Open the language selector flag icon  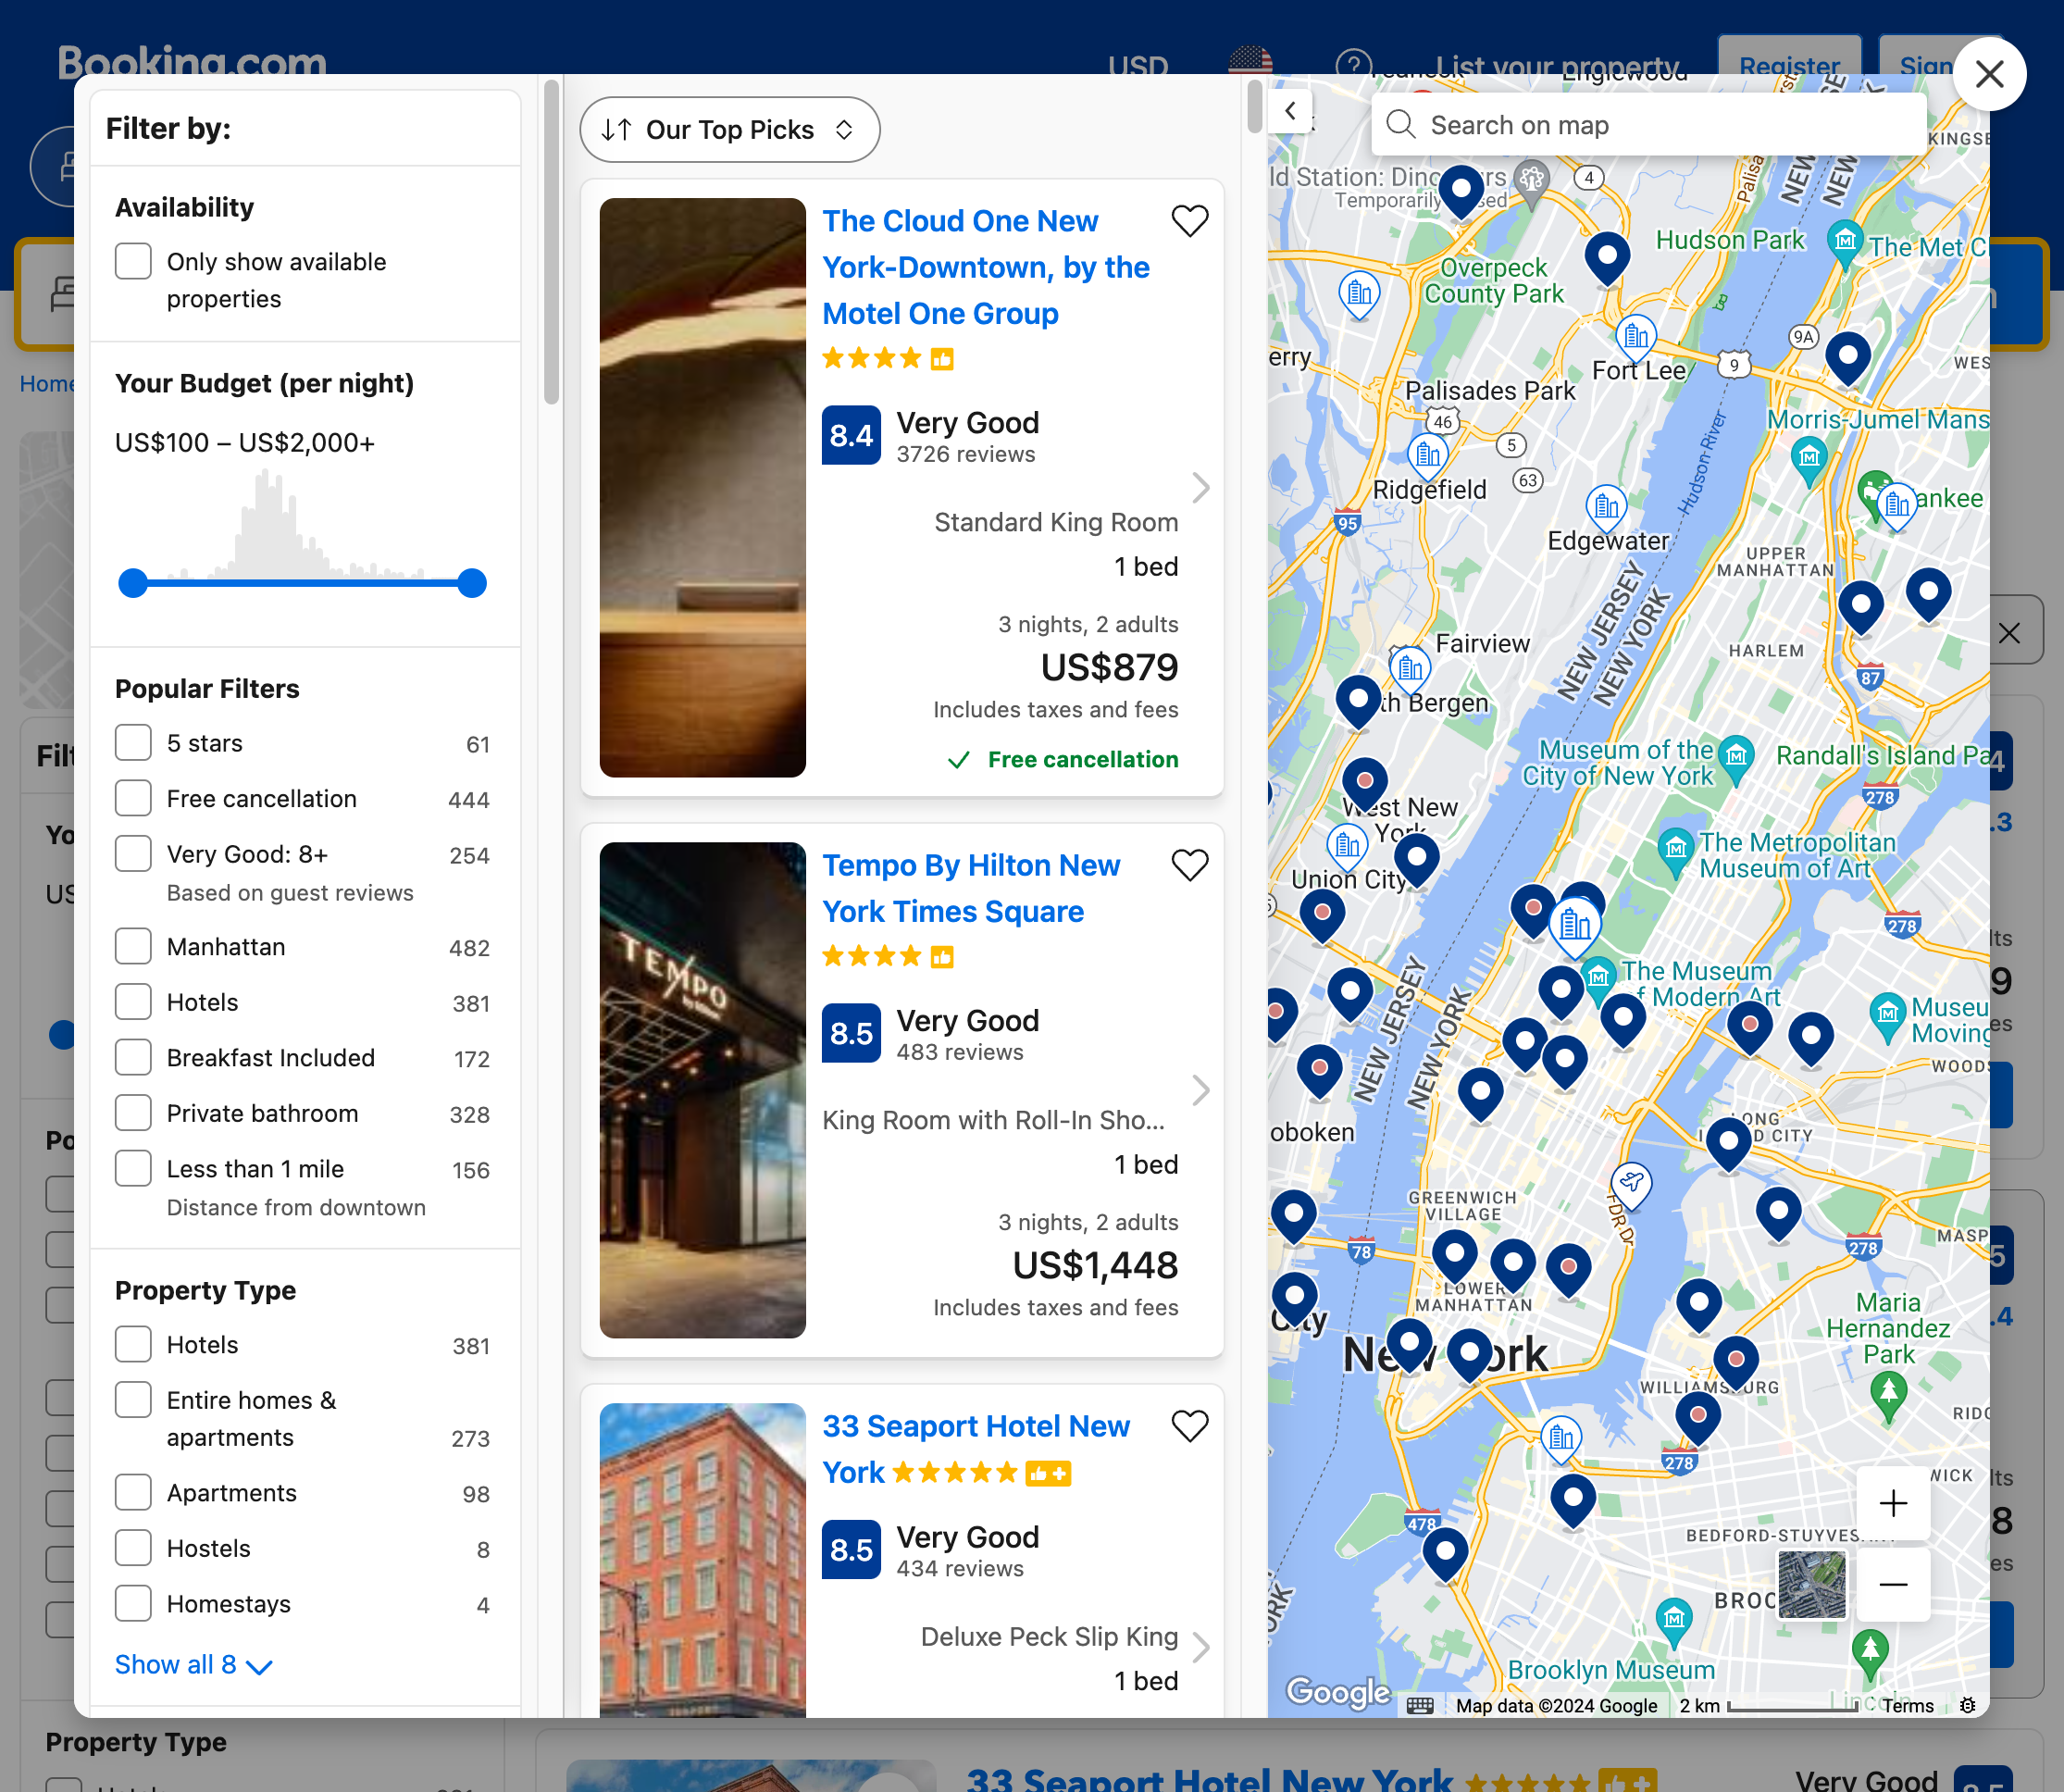(1251, 62)
